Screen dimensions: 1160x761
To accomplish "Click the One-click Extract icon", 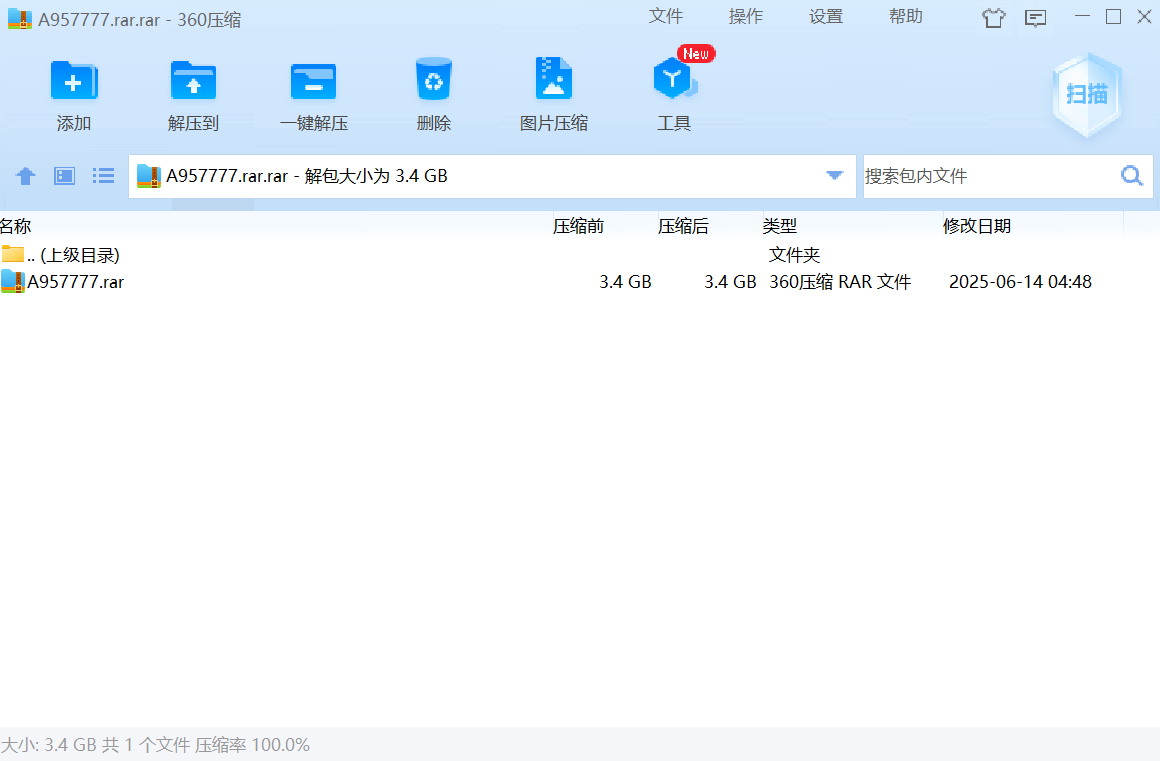I will pyautogui.click(x=313, y=82).
